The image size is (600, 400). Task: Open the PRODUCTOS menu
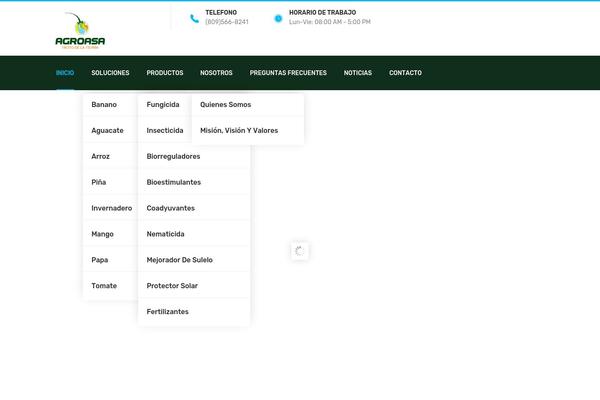click(x=165, y=73)
